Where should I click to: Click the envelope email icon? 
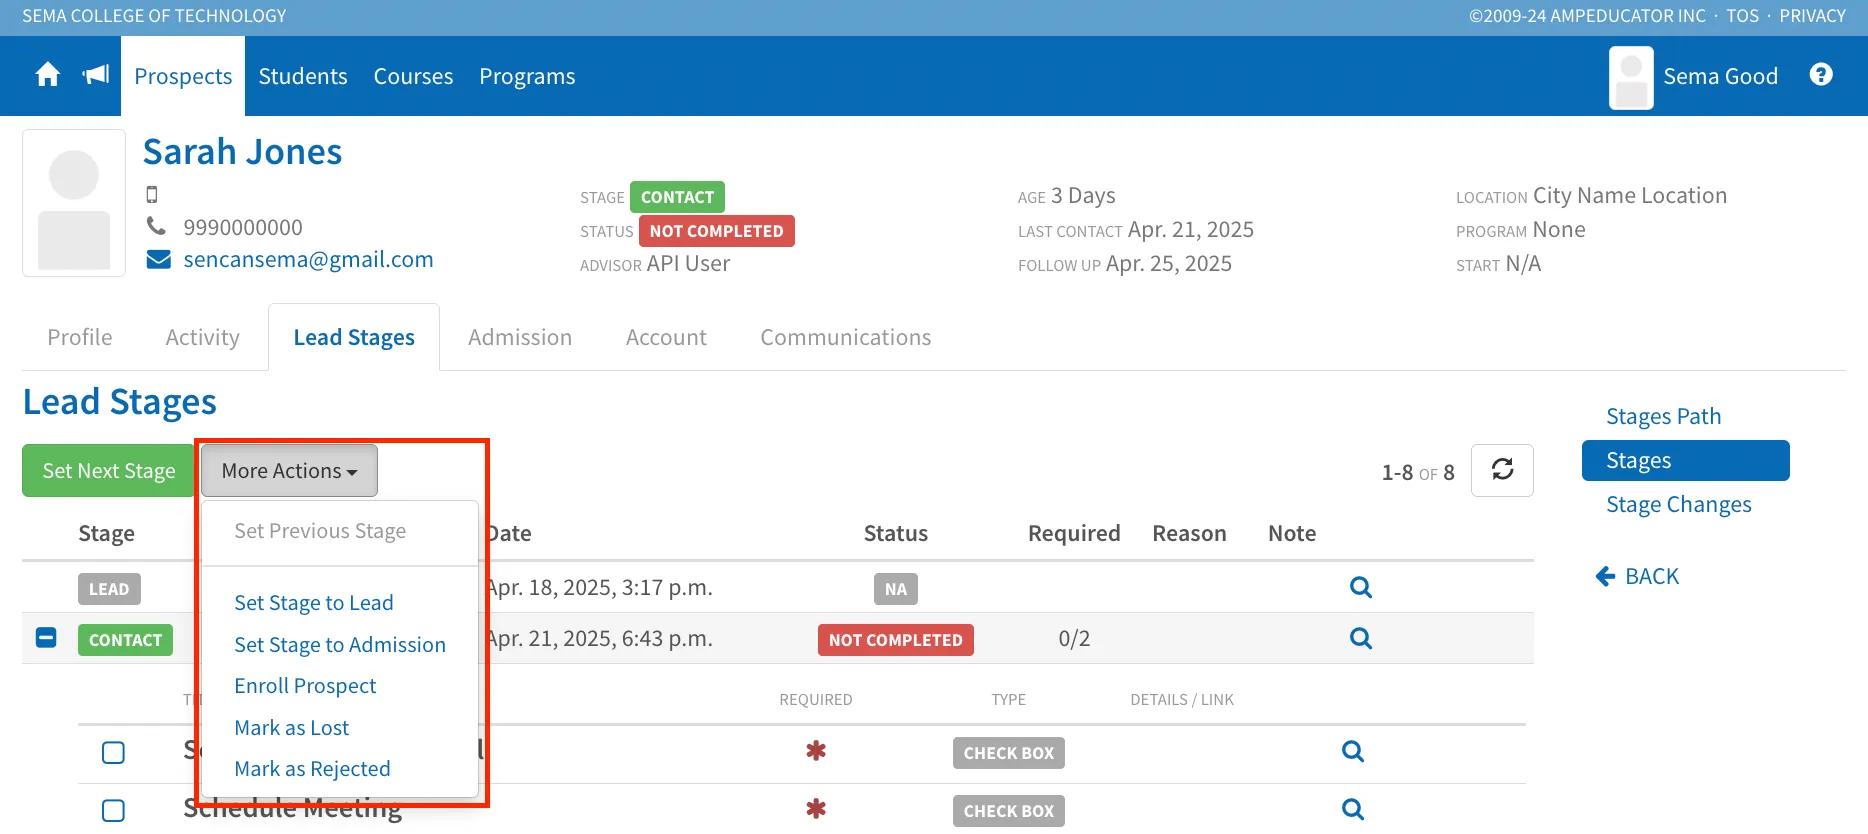[x=158, y=260]
